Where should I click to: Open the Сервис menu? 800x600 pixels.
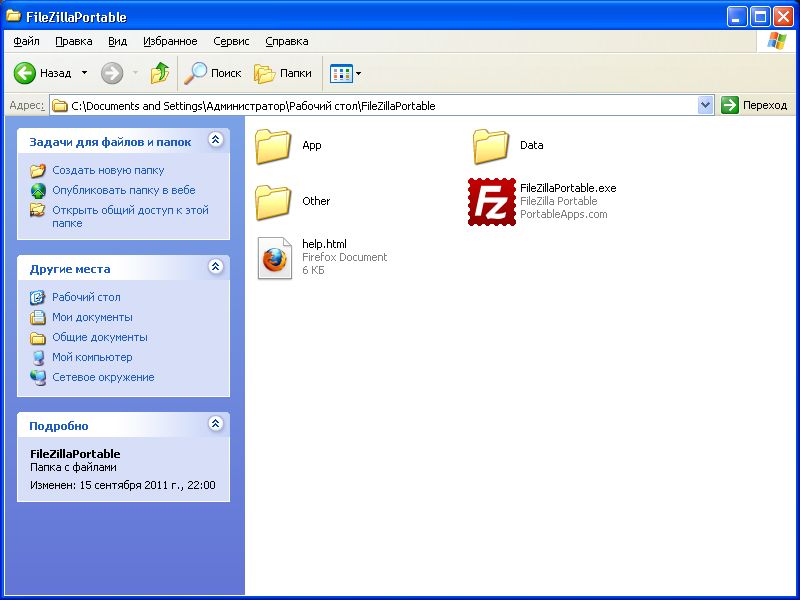point(231,41)
